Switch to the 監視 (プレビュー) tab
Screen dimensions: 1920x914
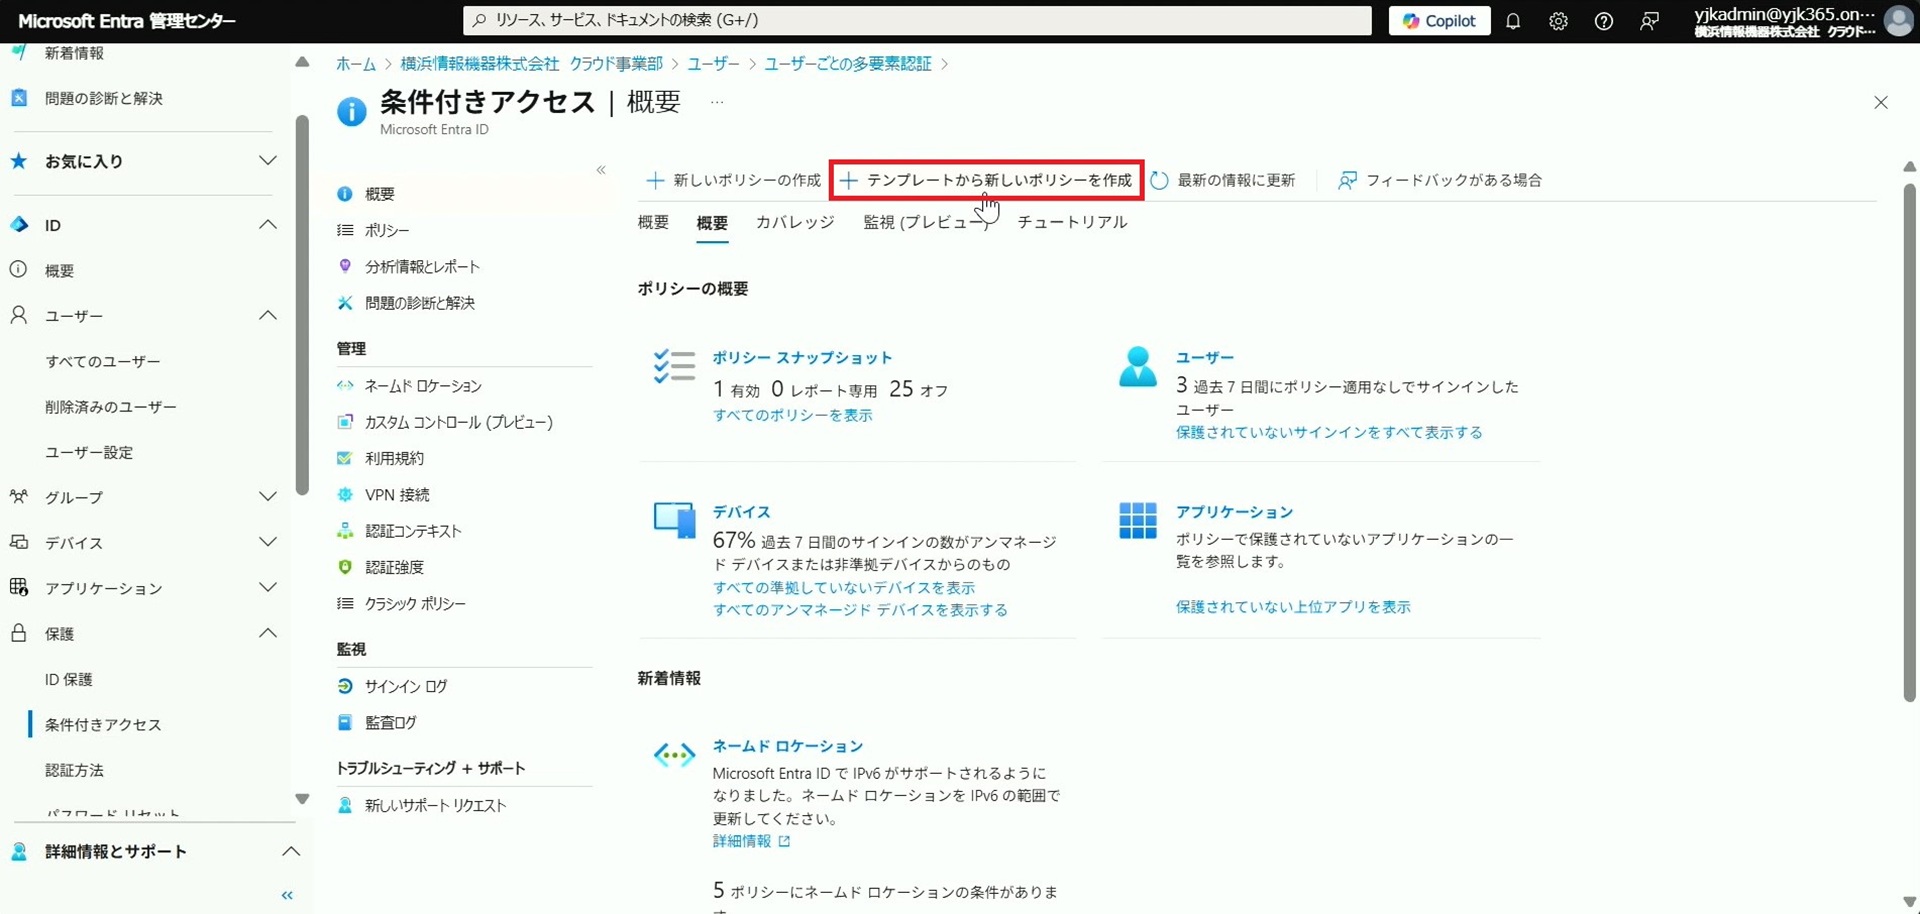926,222
